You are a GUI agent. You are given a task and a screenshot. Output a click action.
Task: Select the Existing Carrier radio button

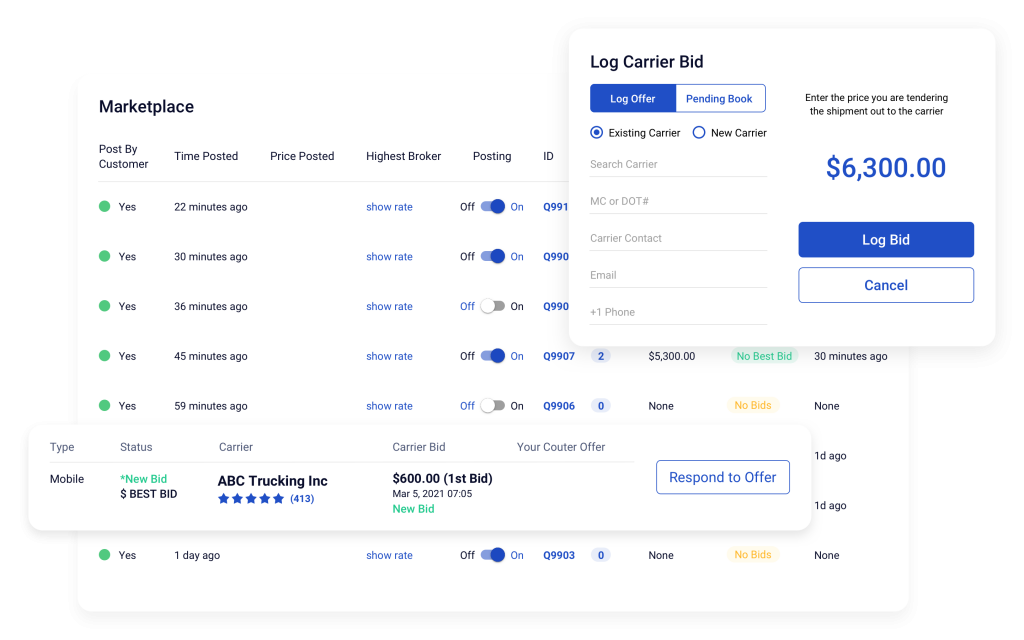point(597,133)
